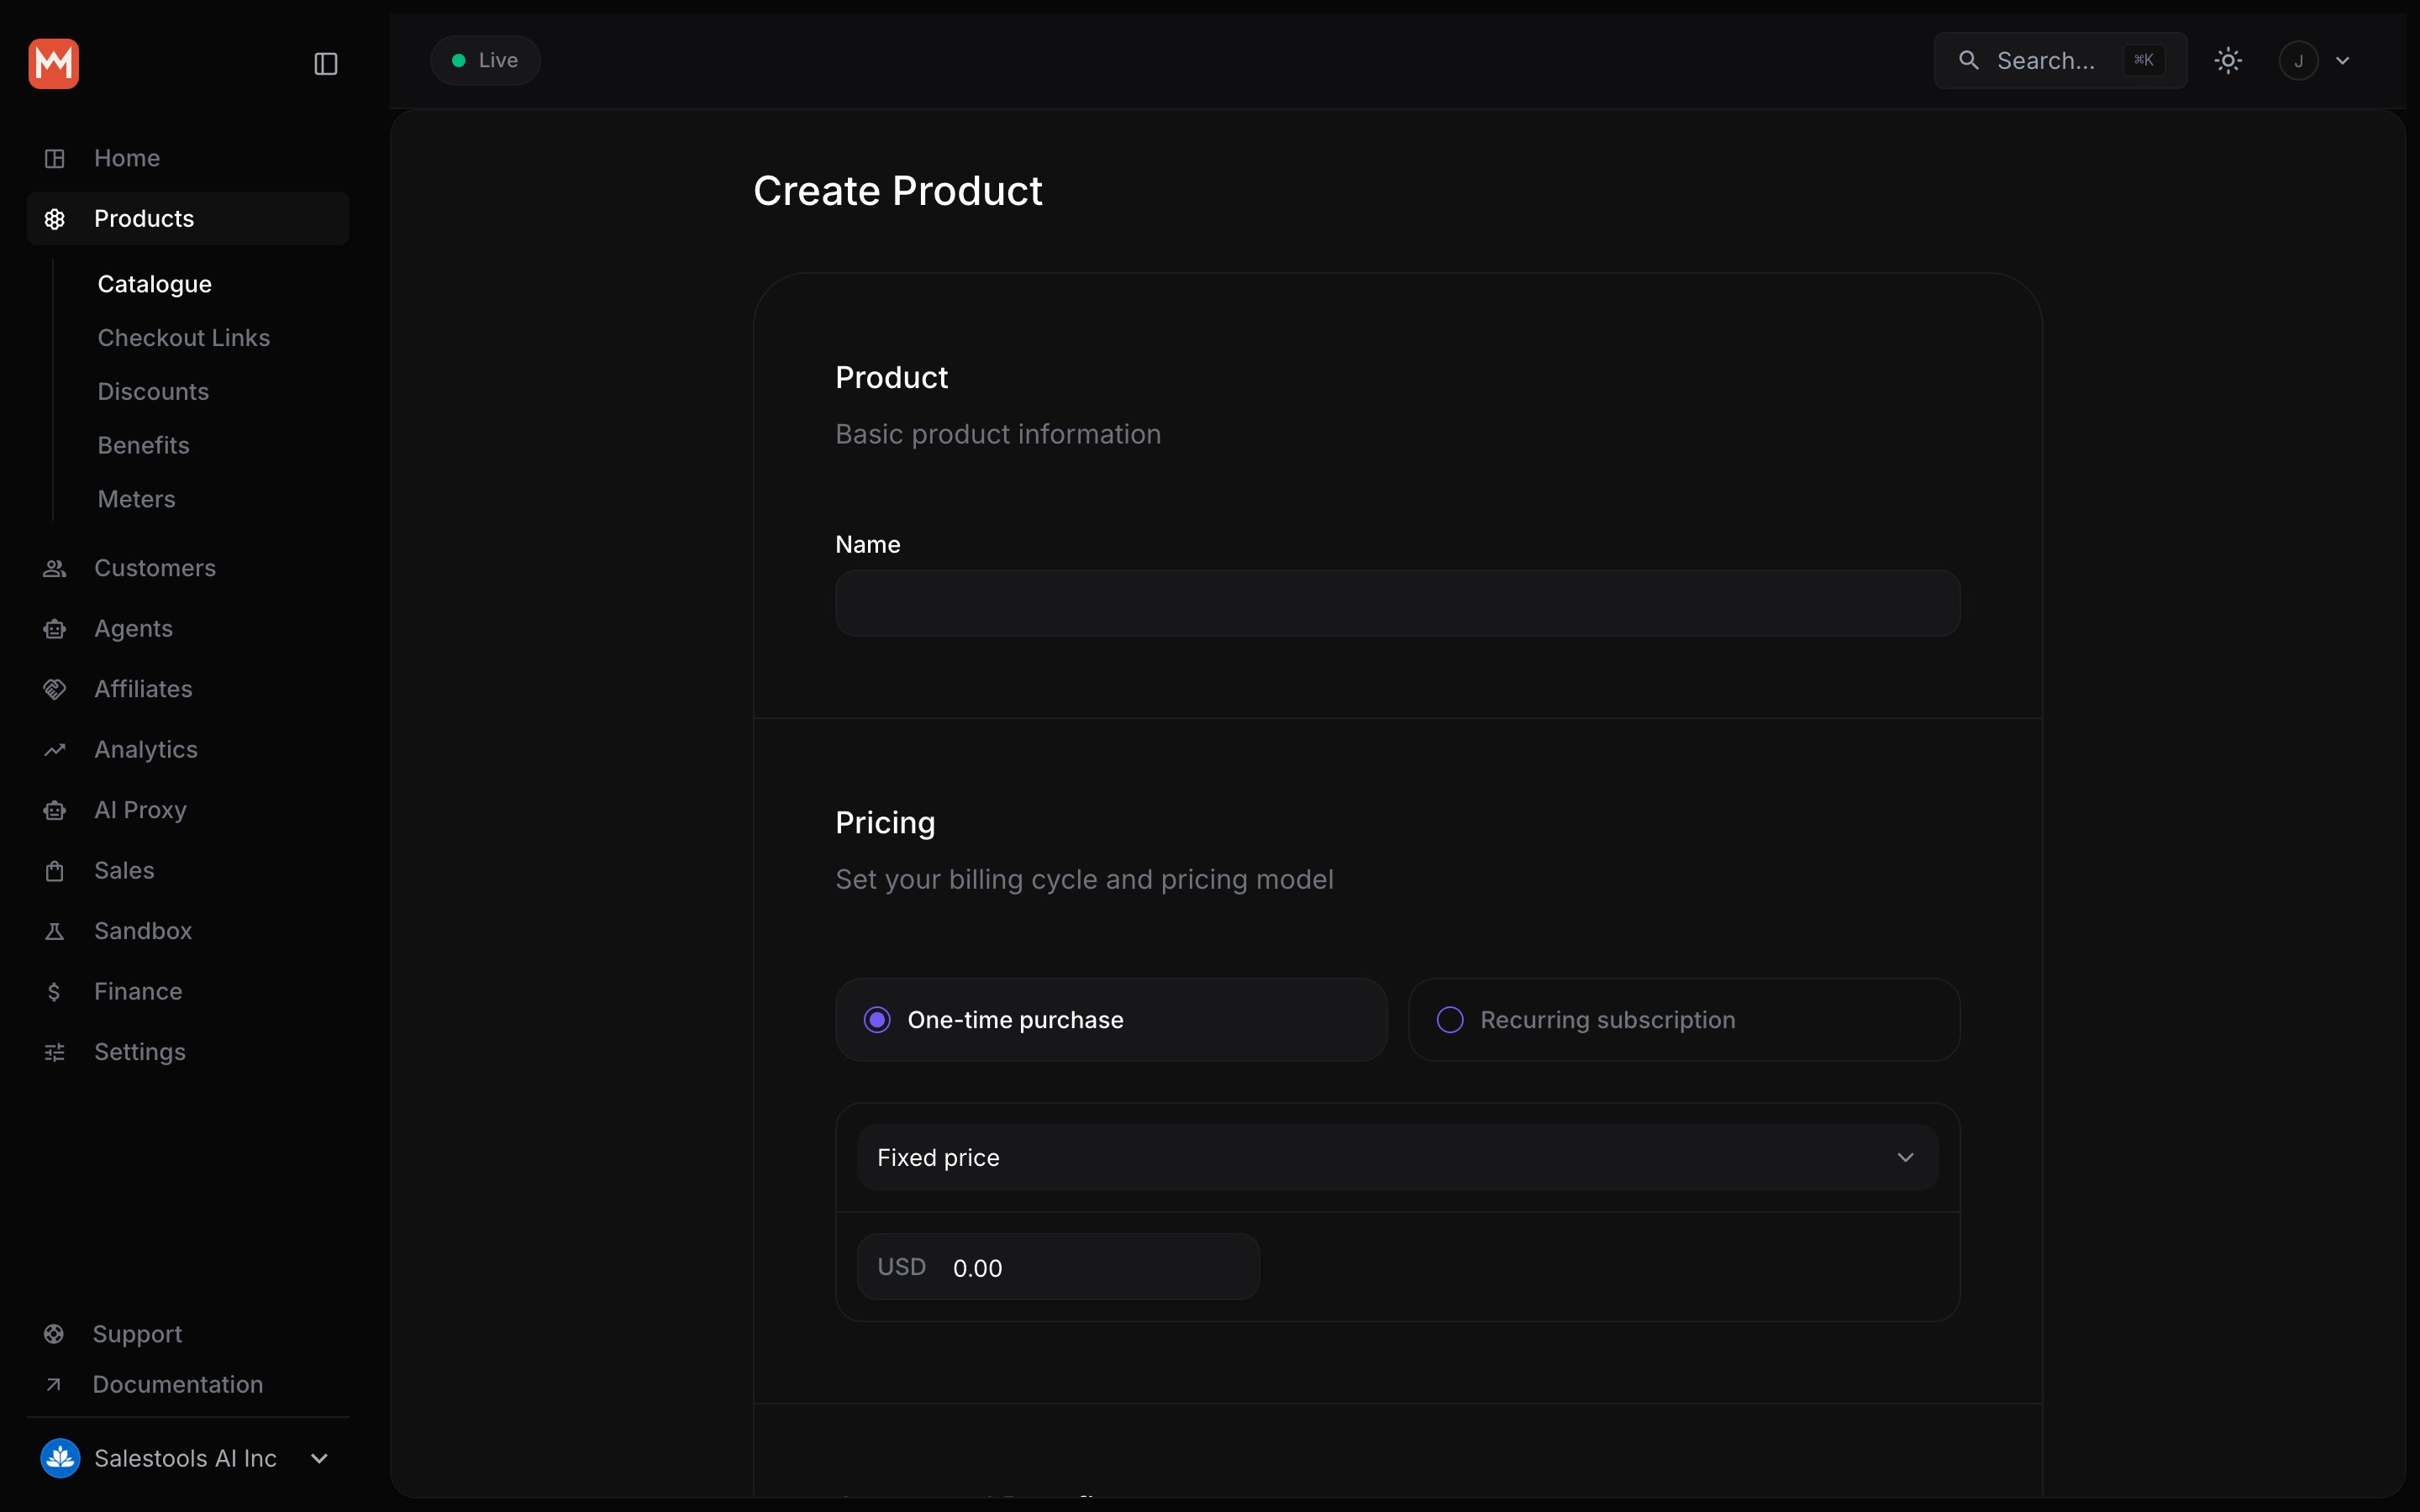Open Documentation external link
This screenshot has height=1512, width=2420.
click(x=178, y=1385)
